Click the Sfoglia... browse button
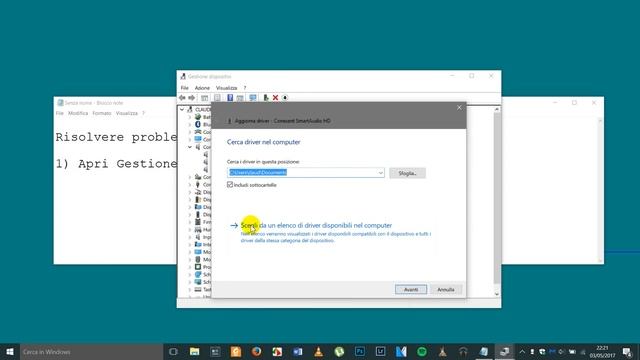 coord(407,173)
